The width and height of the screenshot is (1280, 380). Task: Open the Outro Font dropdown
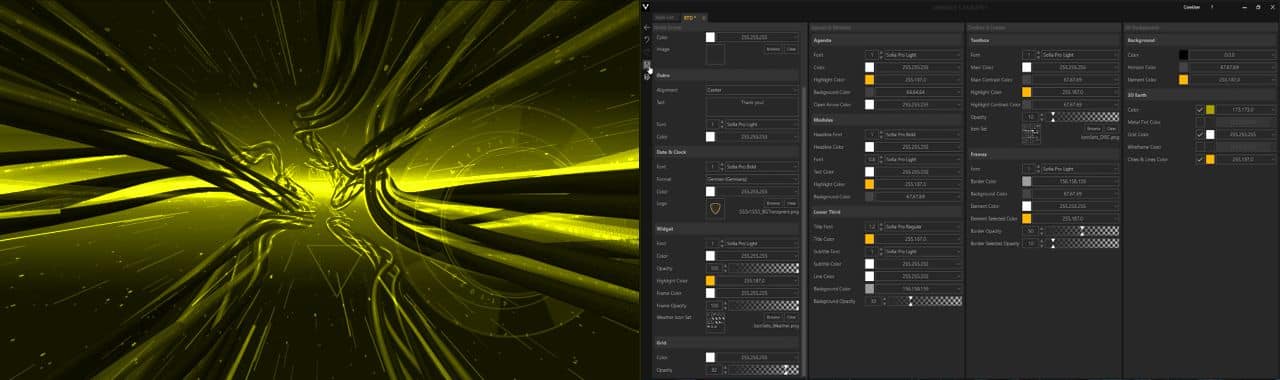coord(761,124)
